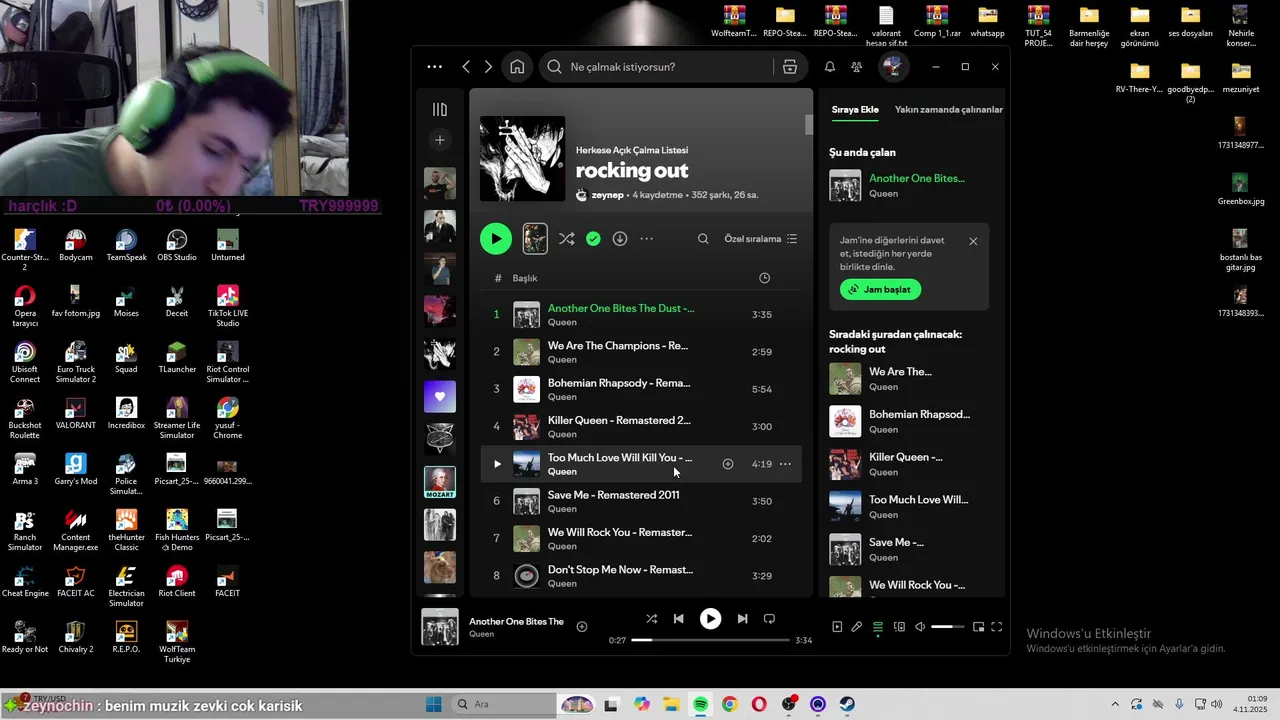Open Spotify Home via house icon
Viewport: 1280px width, 720px height.
[517, 67]
